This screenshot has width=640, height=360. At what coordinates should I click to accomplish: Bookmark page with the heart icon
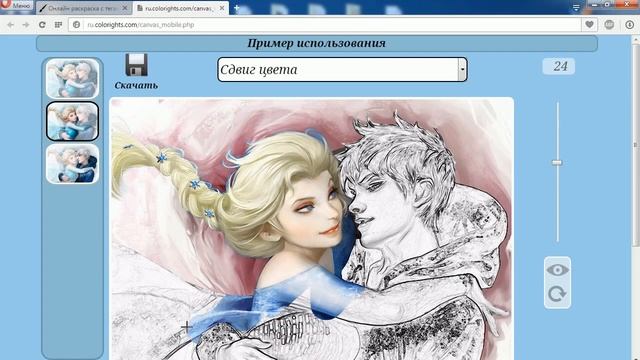point(589,25)
